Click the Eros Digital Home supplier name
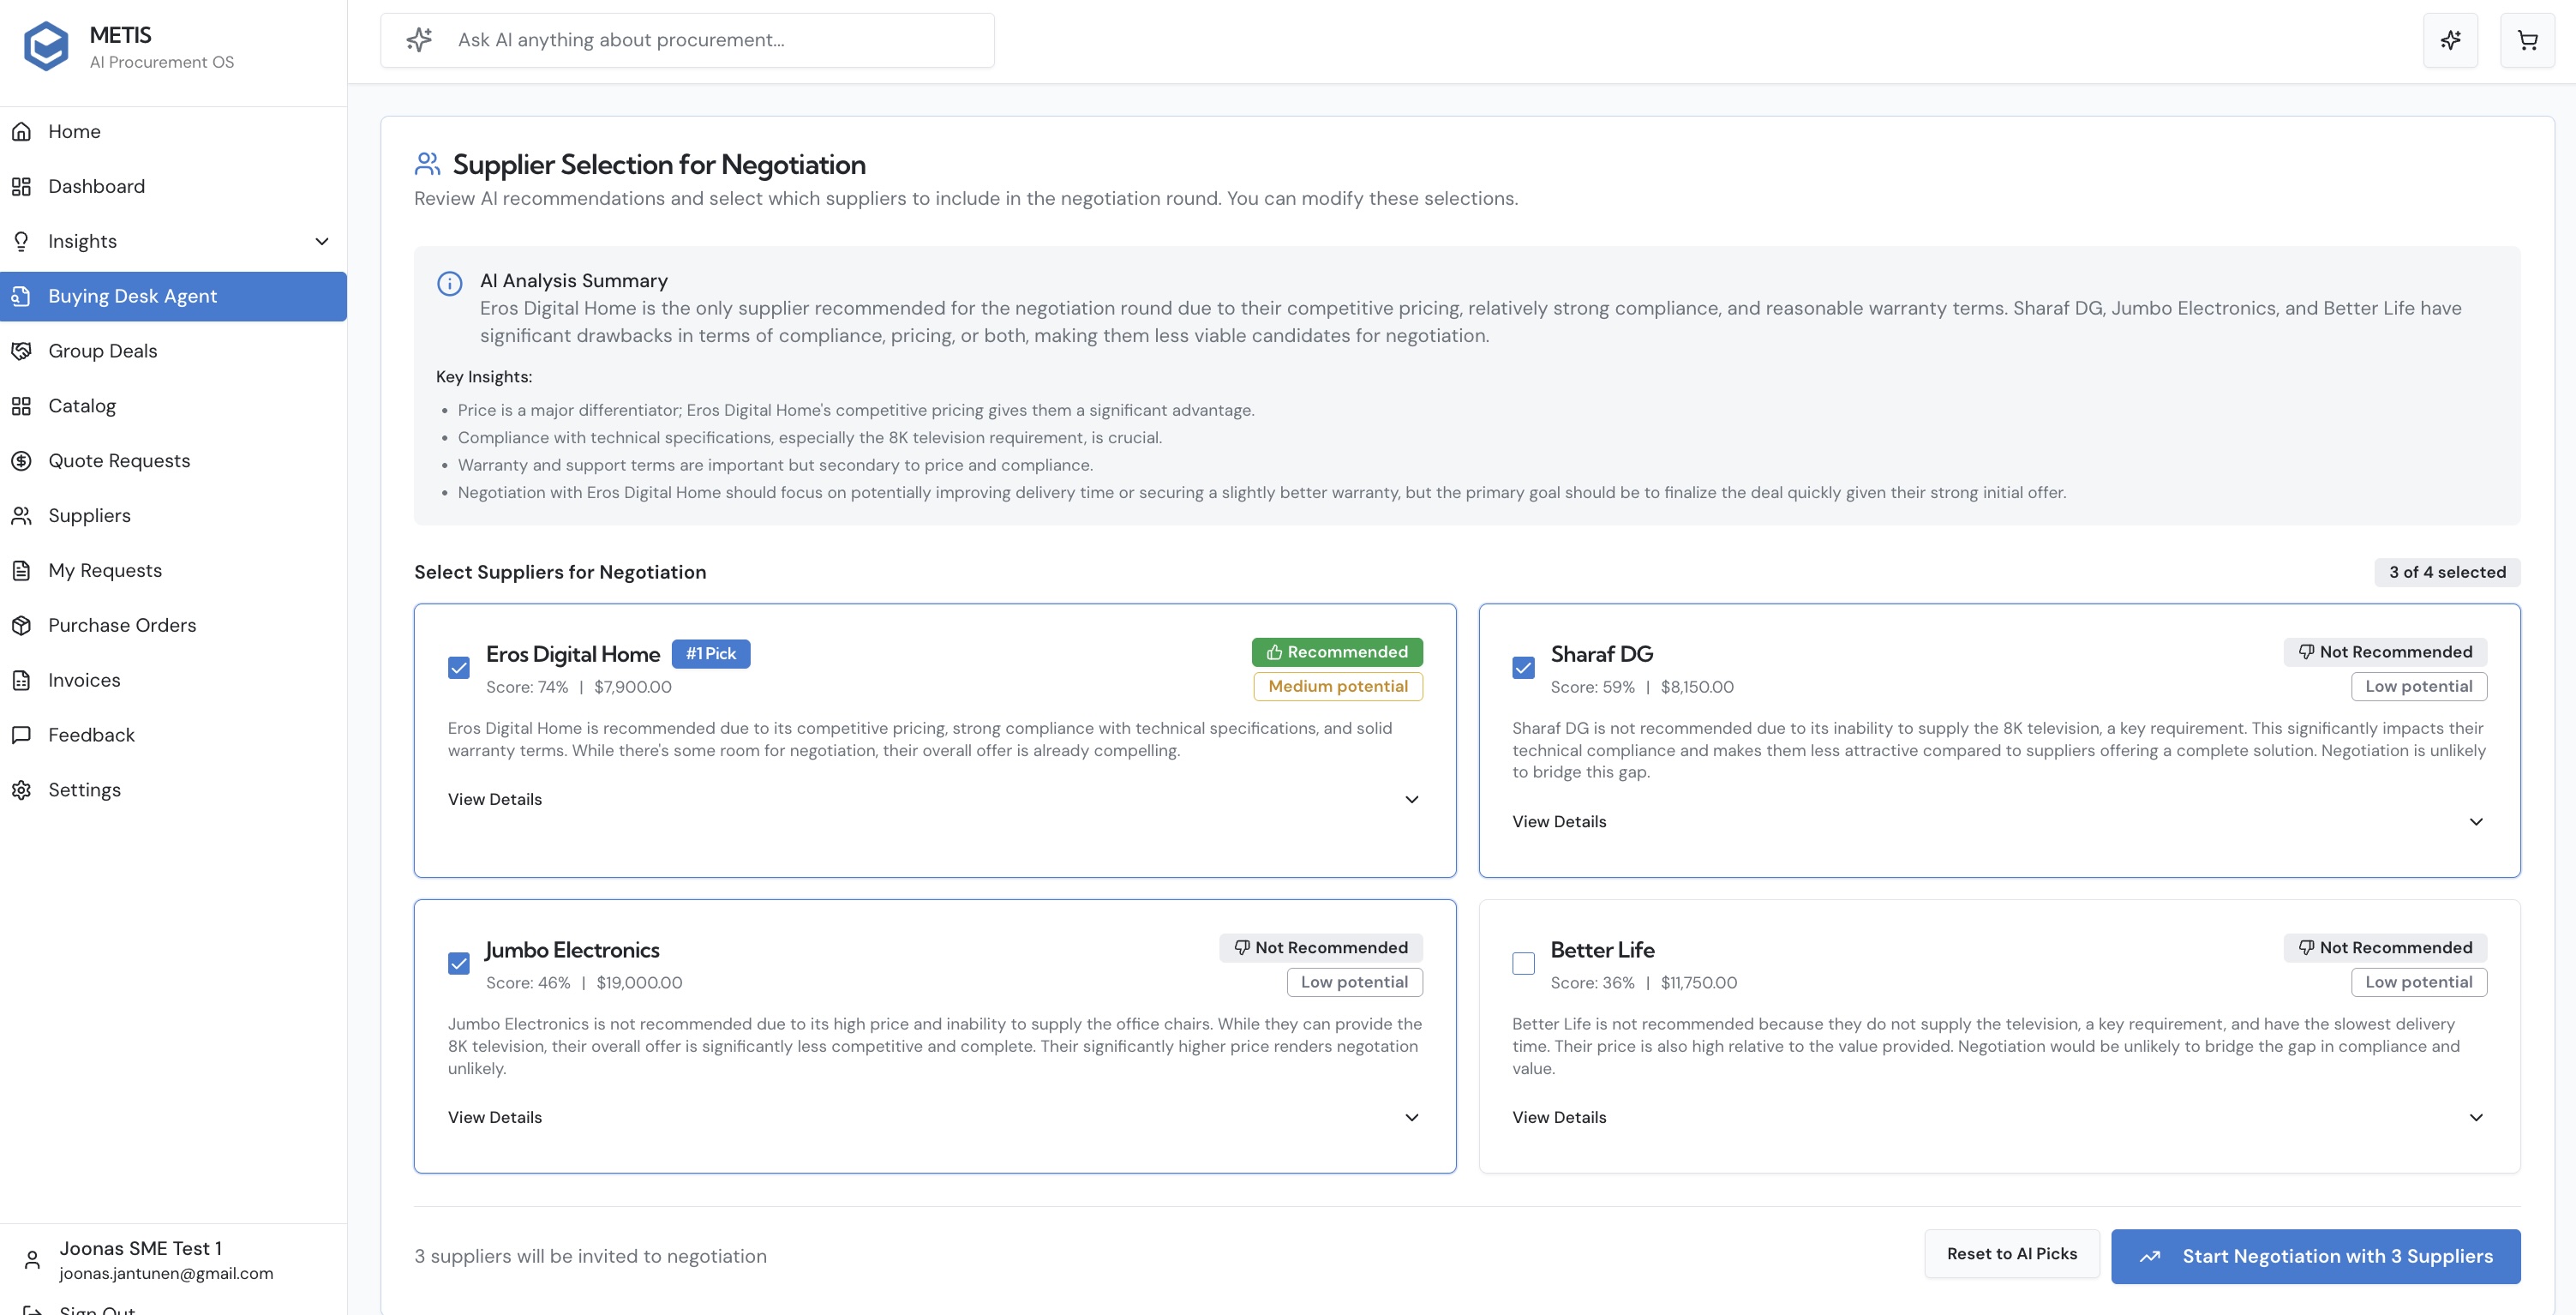The height and width of the screenshot is (1315, 2576). [573, 654]
